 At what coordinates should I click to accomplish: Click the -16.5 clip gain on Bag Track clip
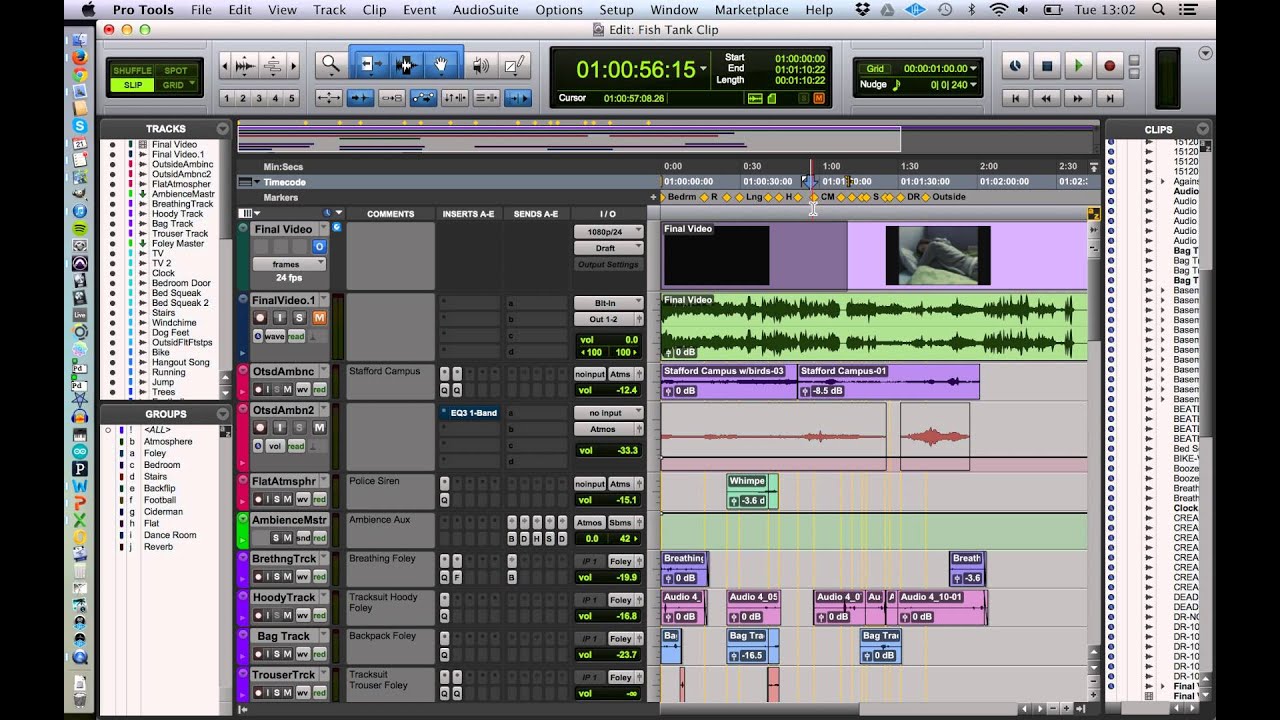pos(750,656)
